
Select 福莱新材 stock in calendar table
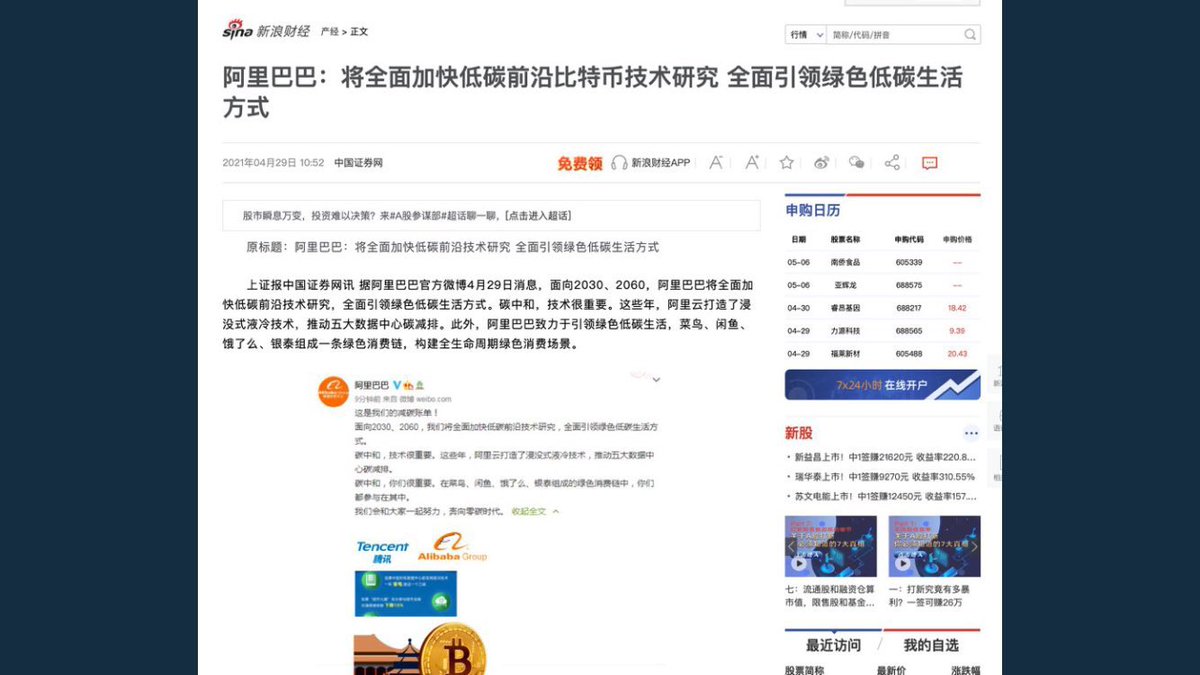[x=845, y=354]
